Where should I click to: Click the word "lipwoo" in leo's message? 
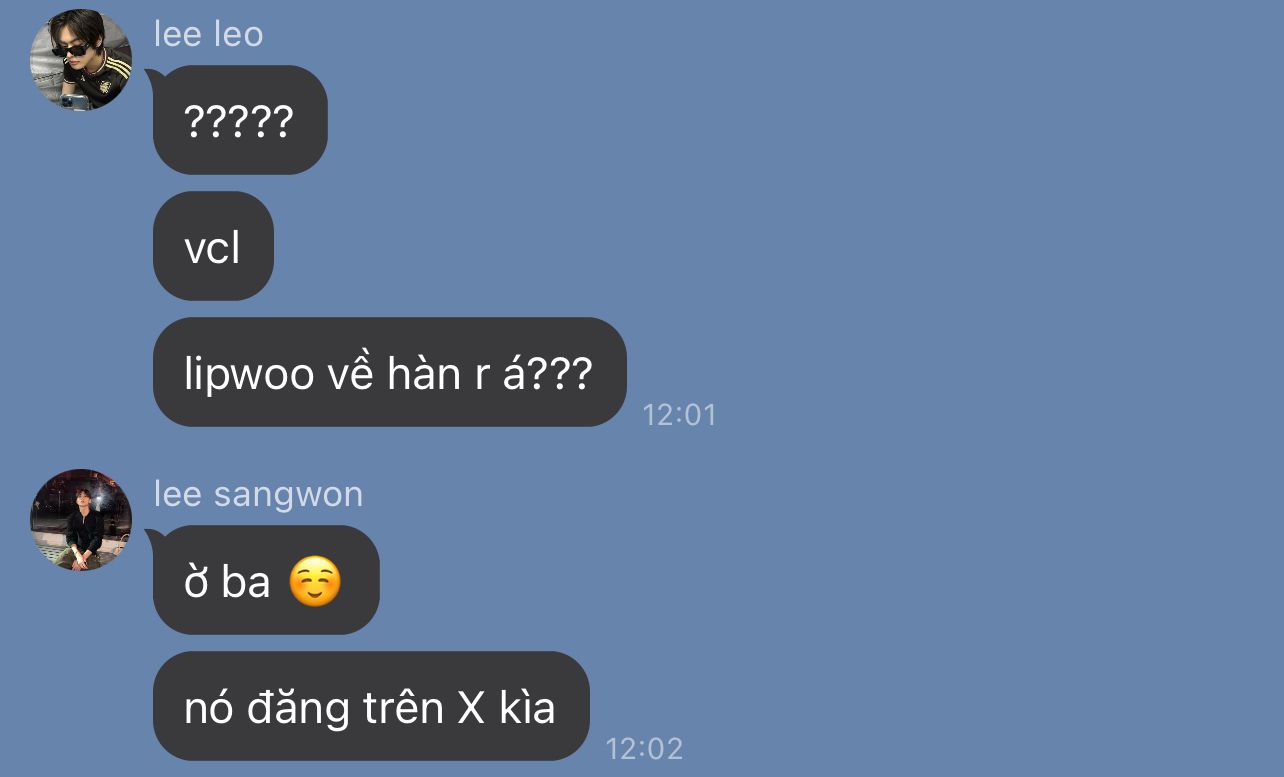click(x=249, y=374)
